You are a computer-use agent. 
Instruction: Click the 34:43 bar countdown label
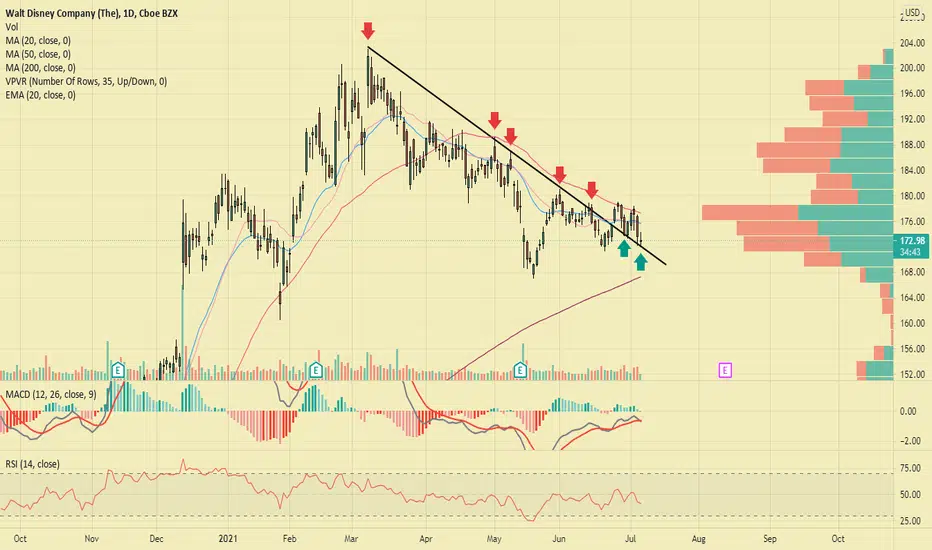[x=910, y=252]
